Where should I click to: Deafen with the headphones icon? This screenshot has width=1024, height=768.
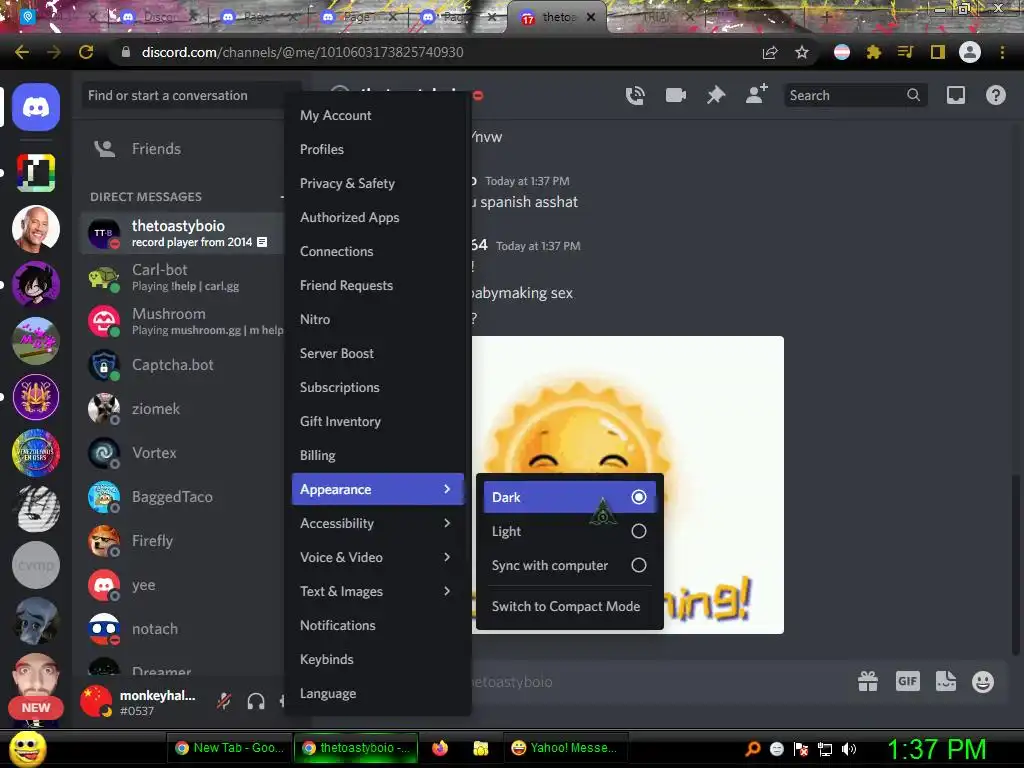(x=256, y=701)
